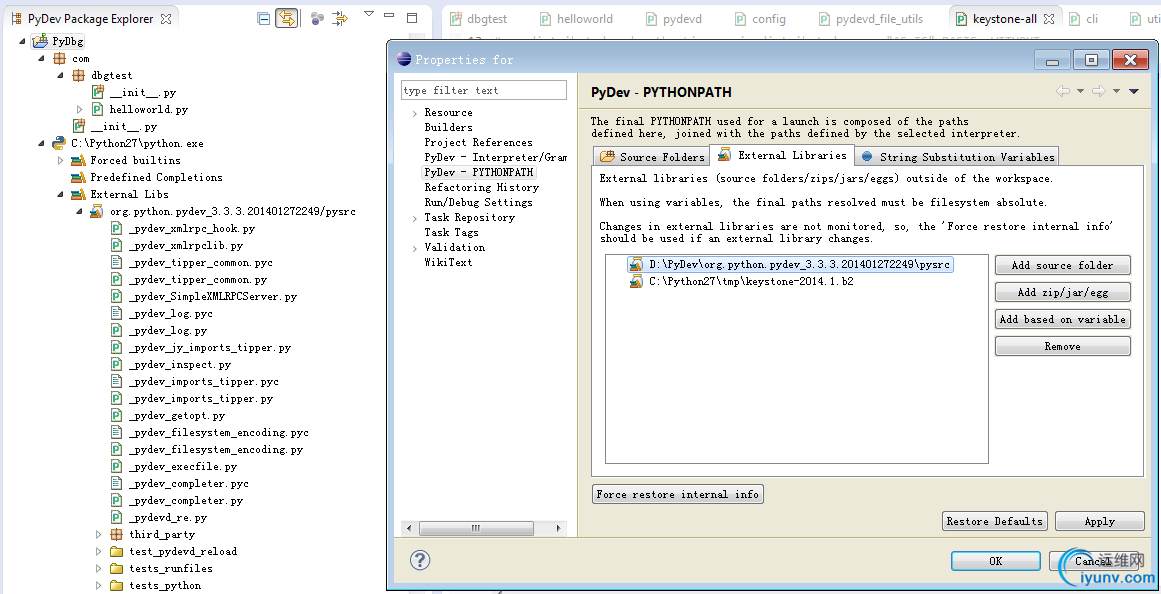The image size is (1161, 594).
Task: Switch to the Source Folders tab
Action: (x=652, y=157)
